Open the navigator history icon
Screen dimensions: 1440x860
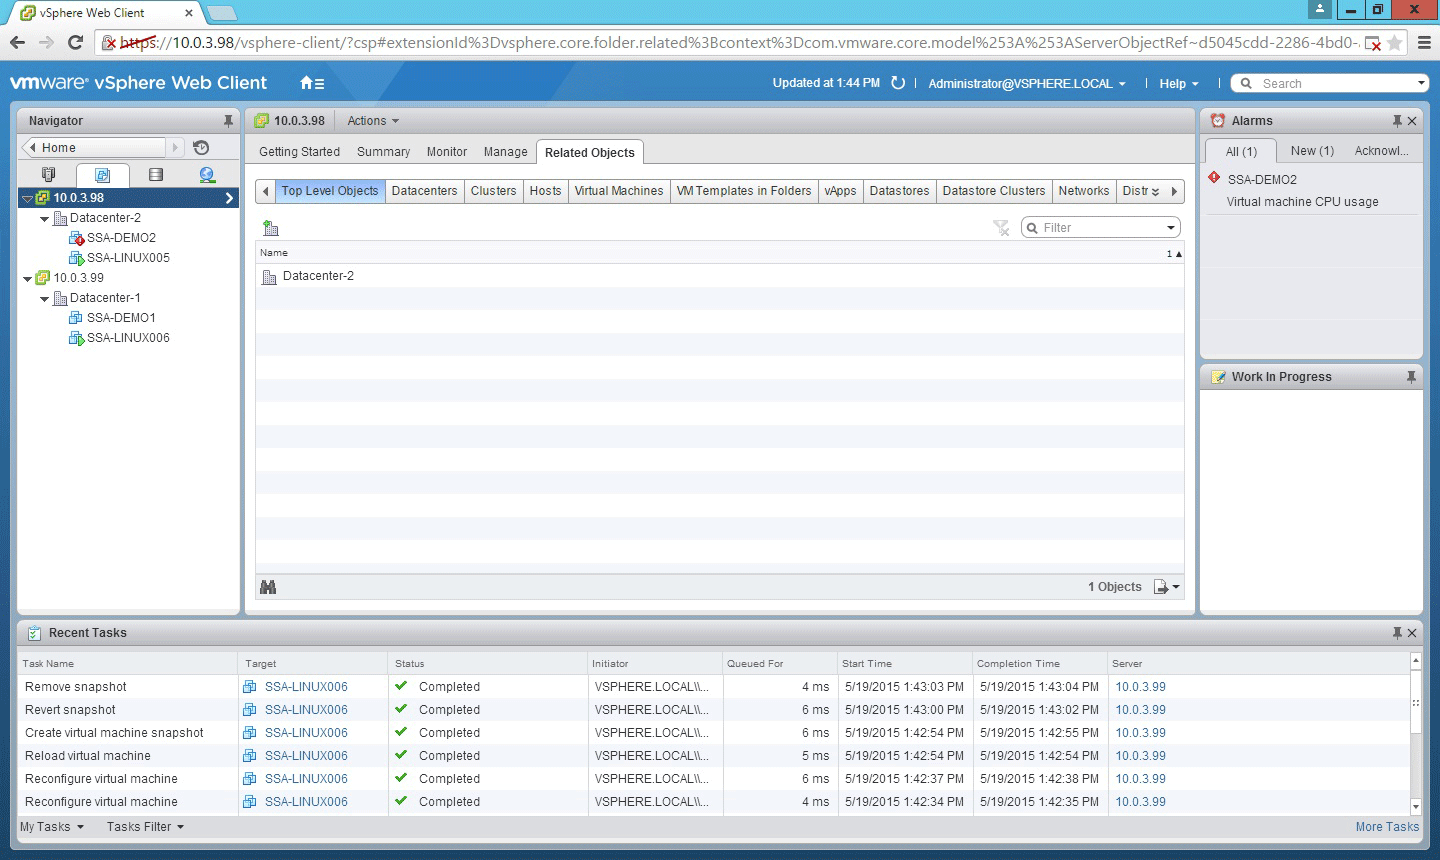201,147
